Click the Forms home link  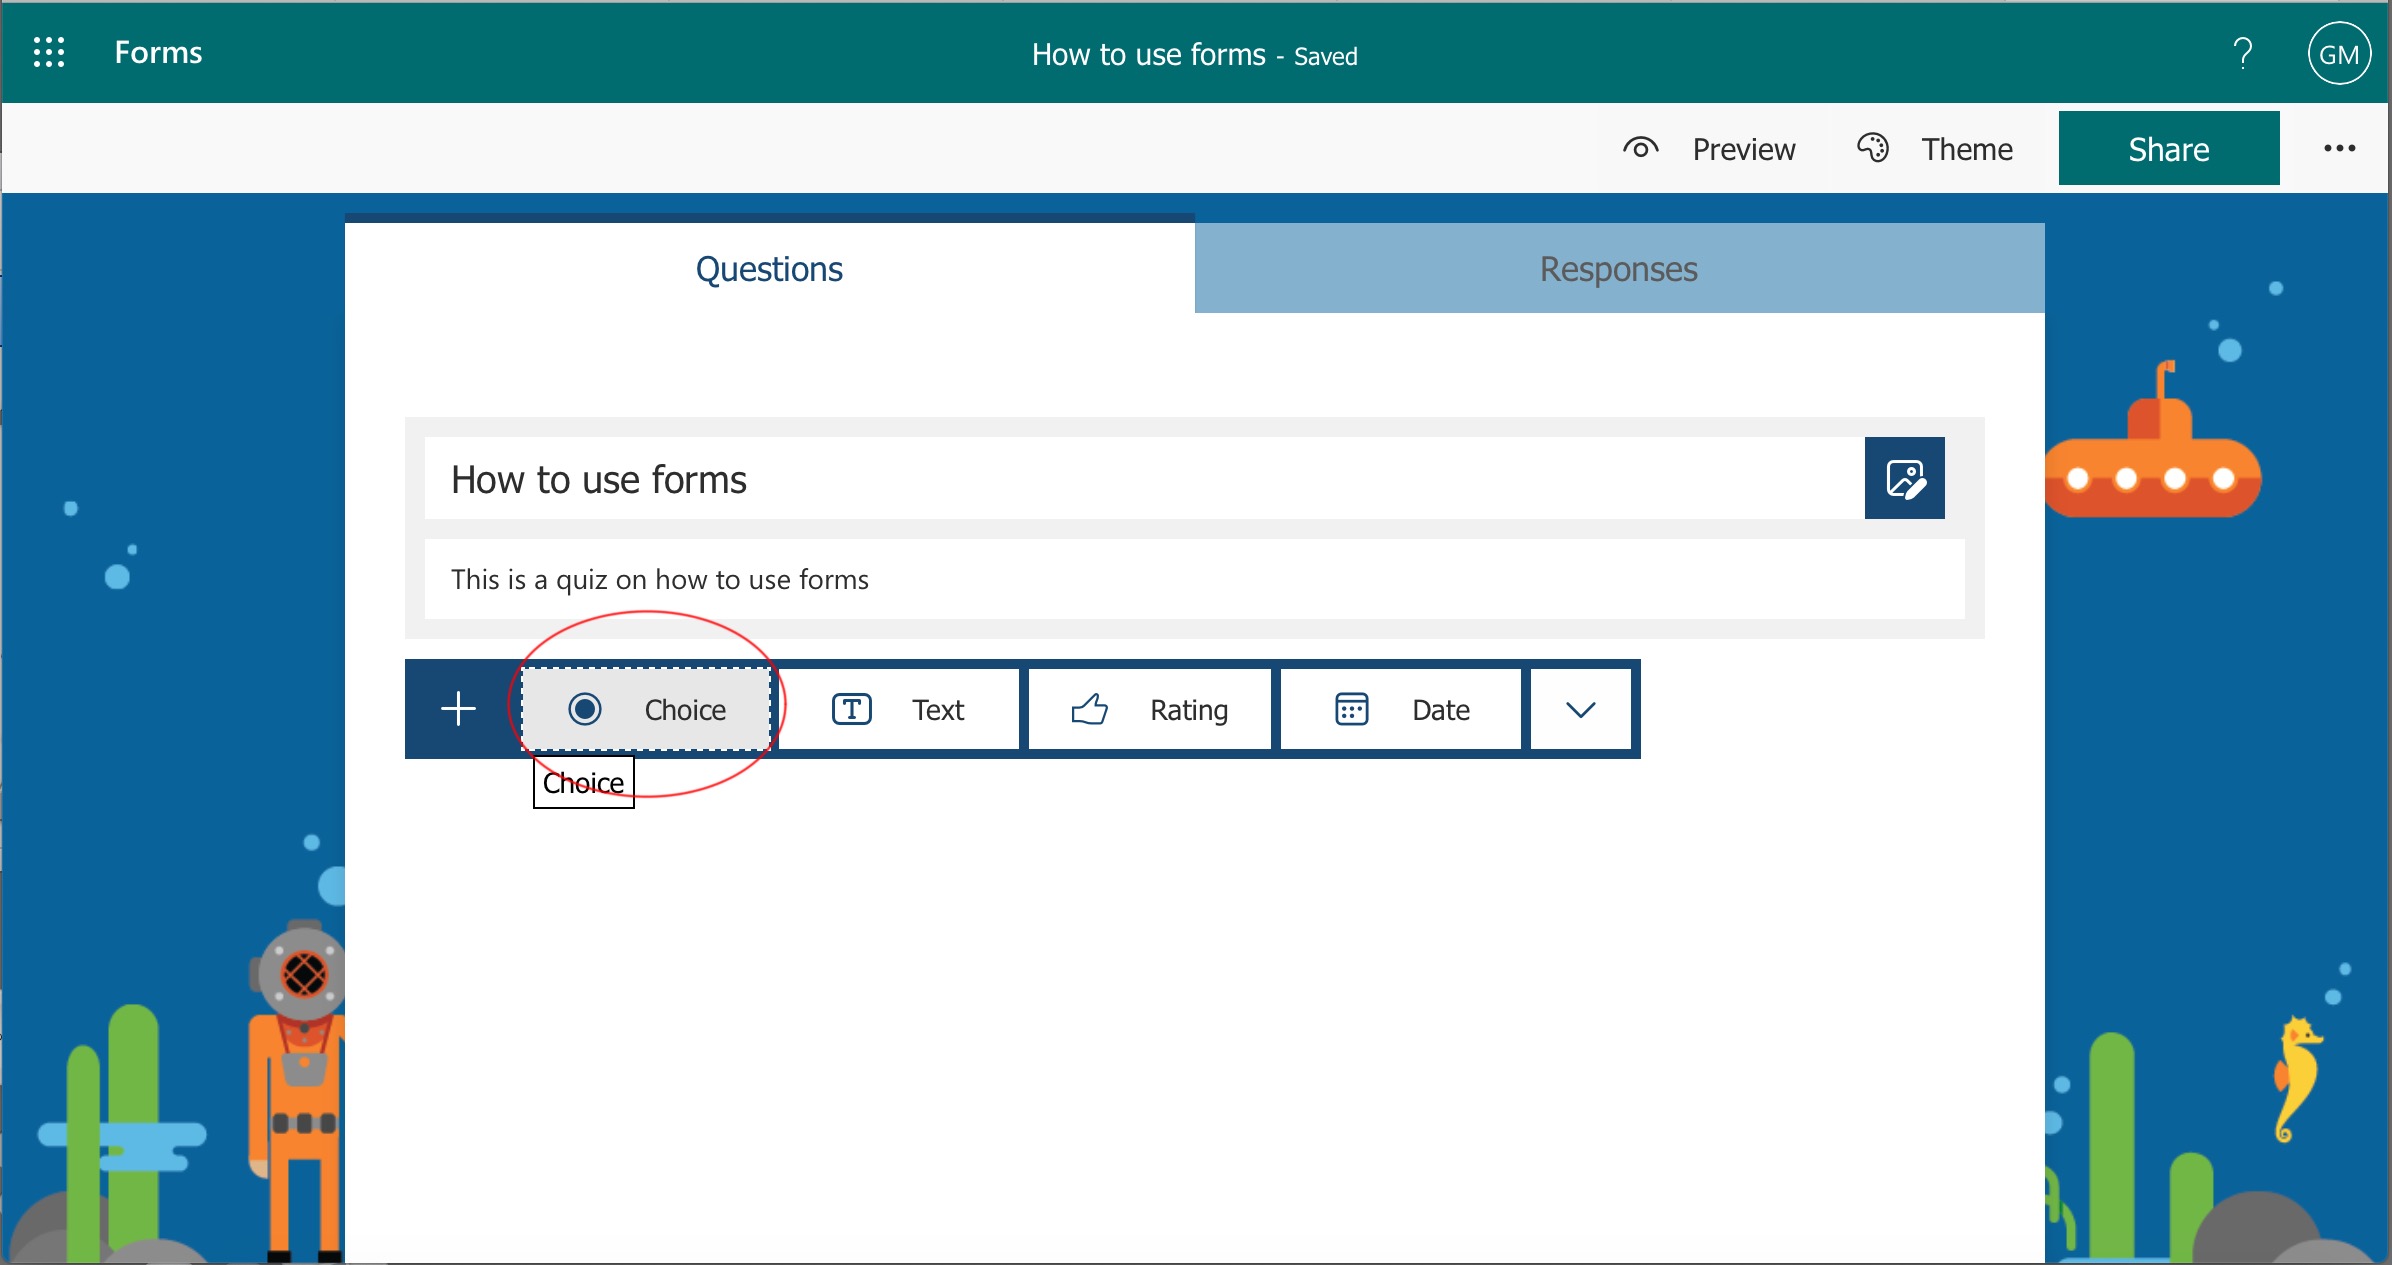tap(158, 52)
